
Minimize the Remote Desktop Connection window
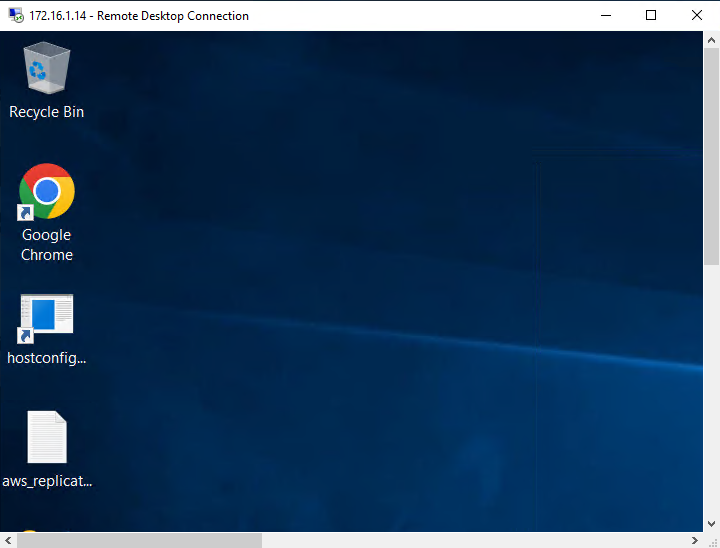tap(606, 15)
